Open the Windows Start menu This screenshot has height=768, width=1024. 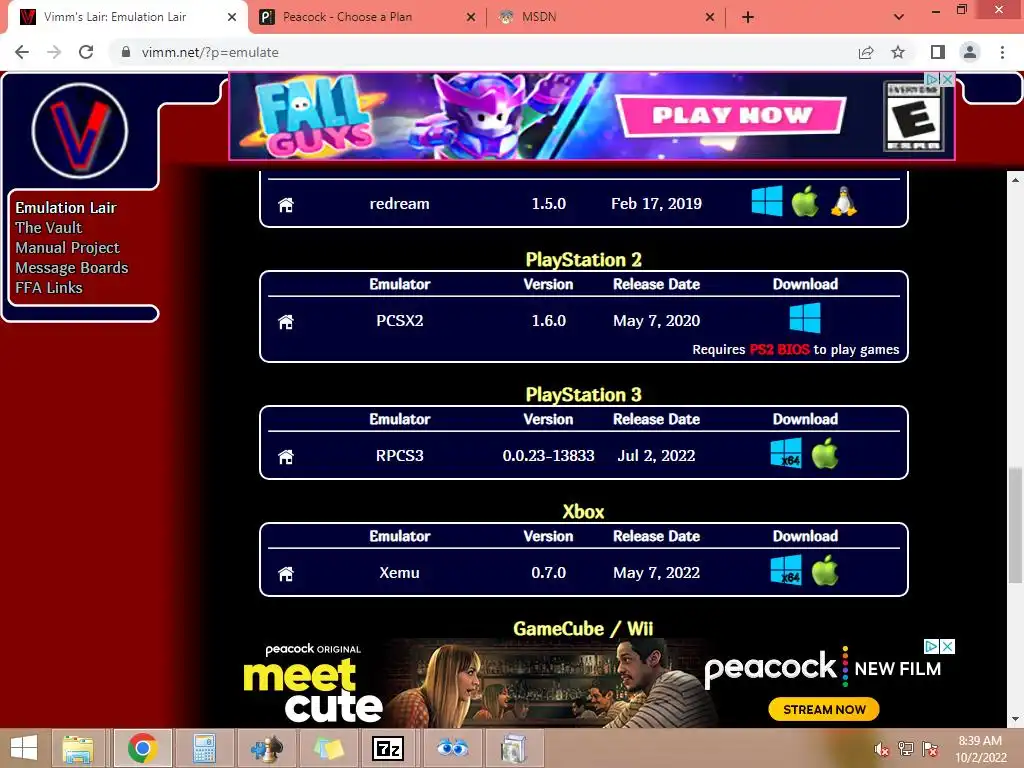(24, 748)
